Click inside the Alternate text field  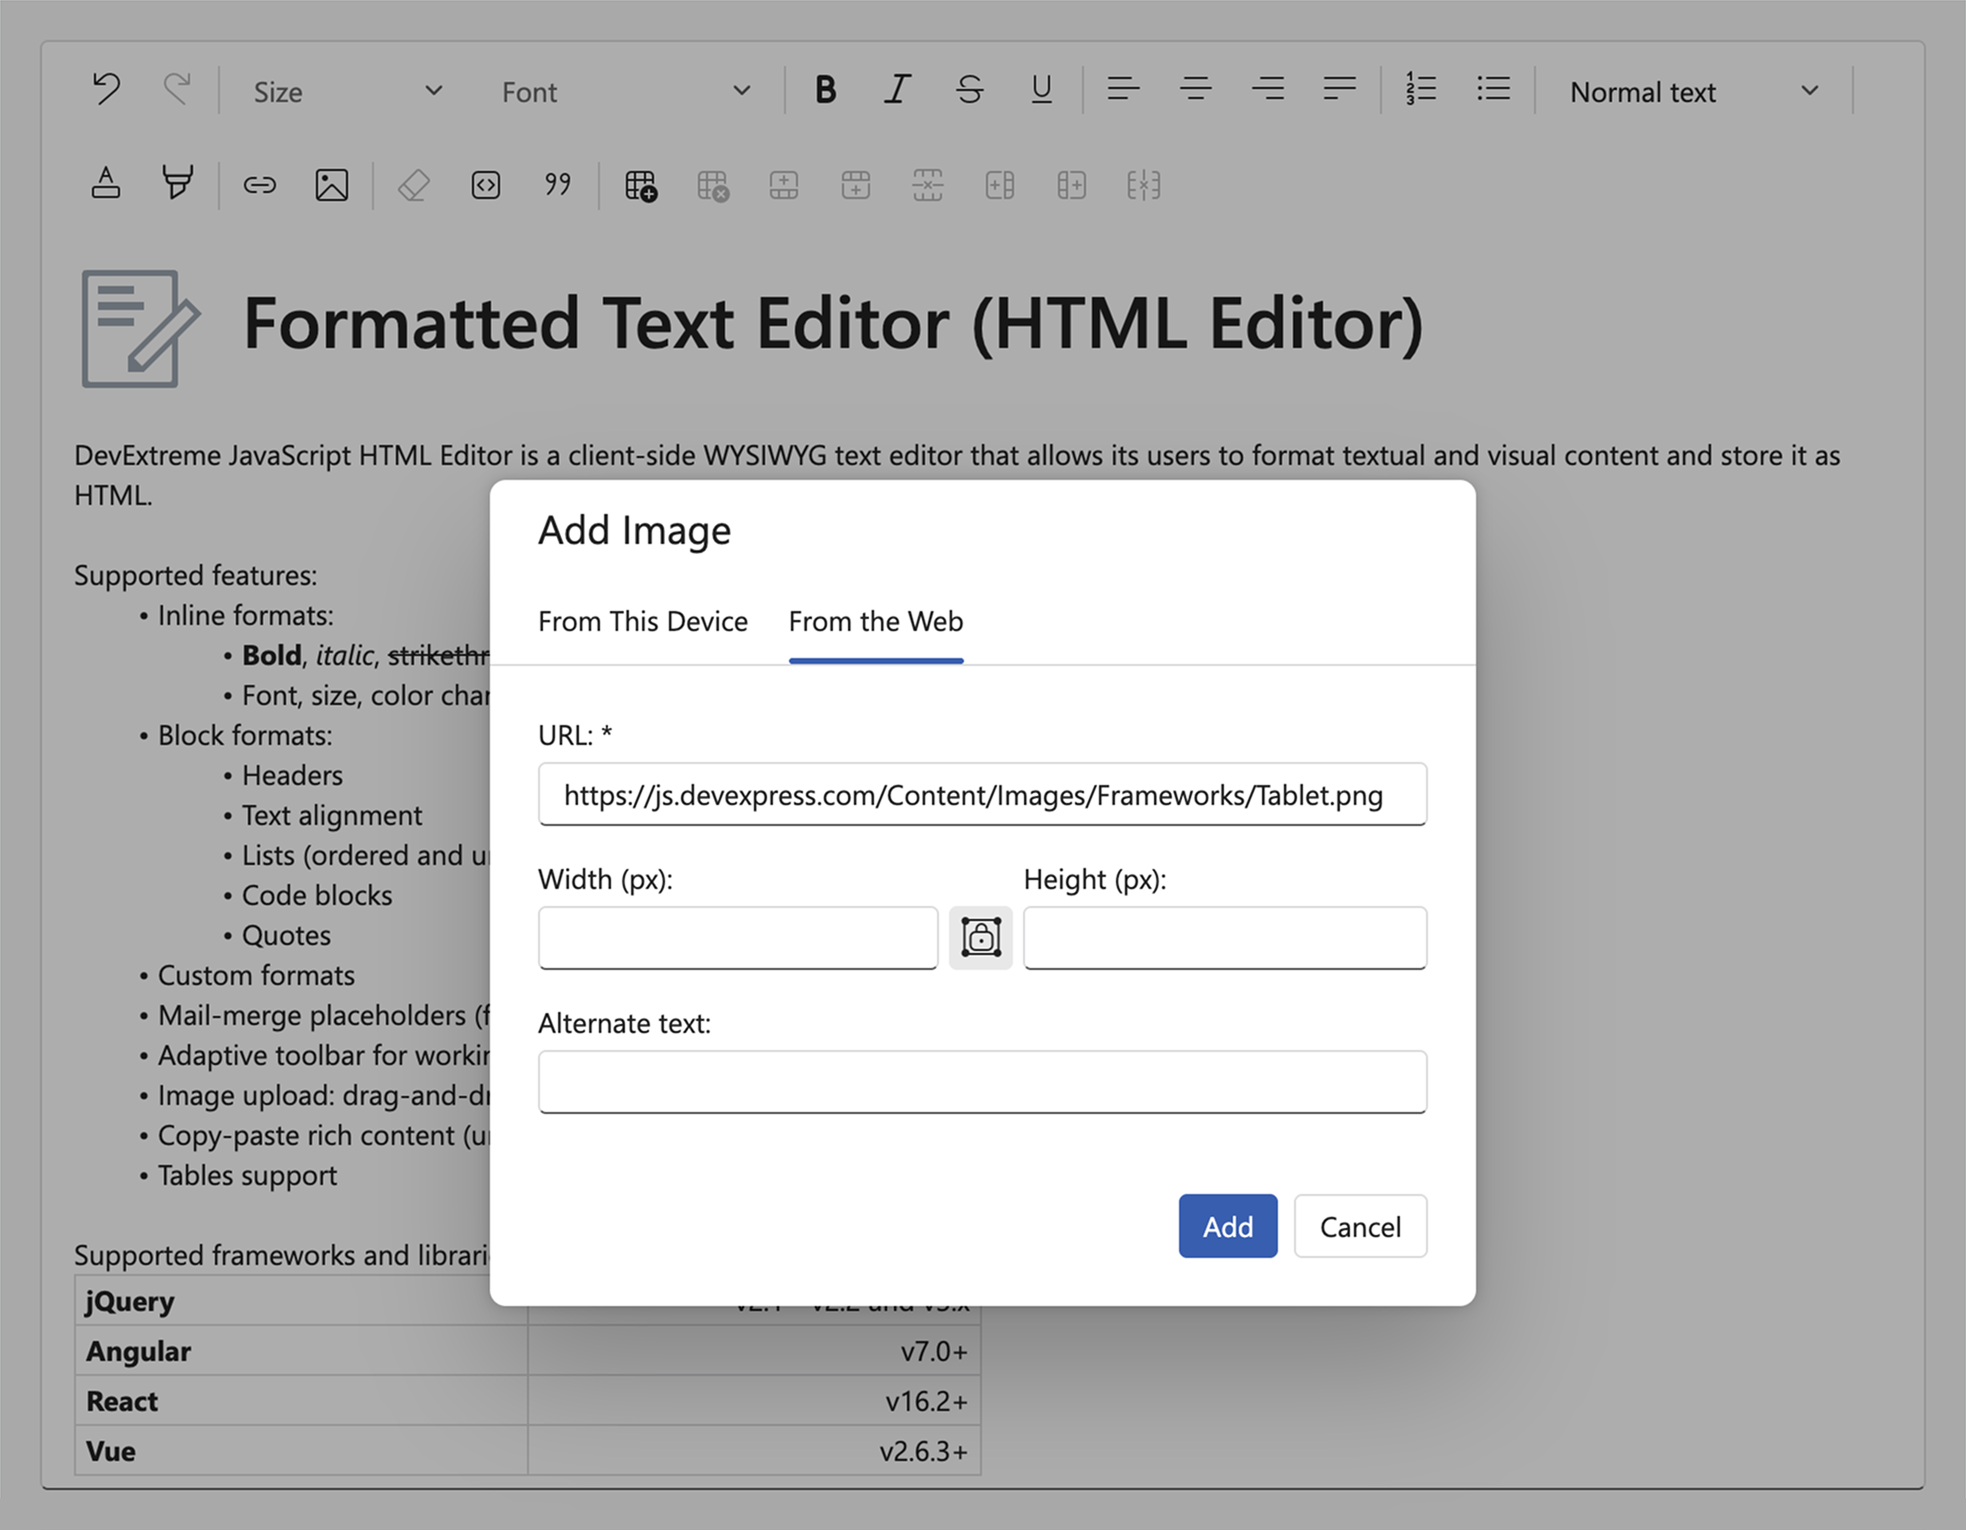pos(982,1082)
